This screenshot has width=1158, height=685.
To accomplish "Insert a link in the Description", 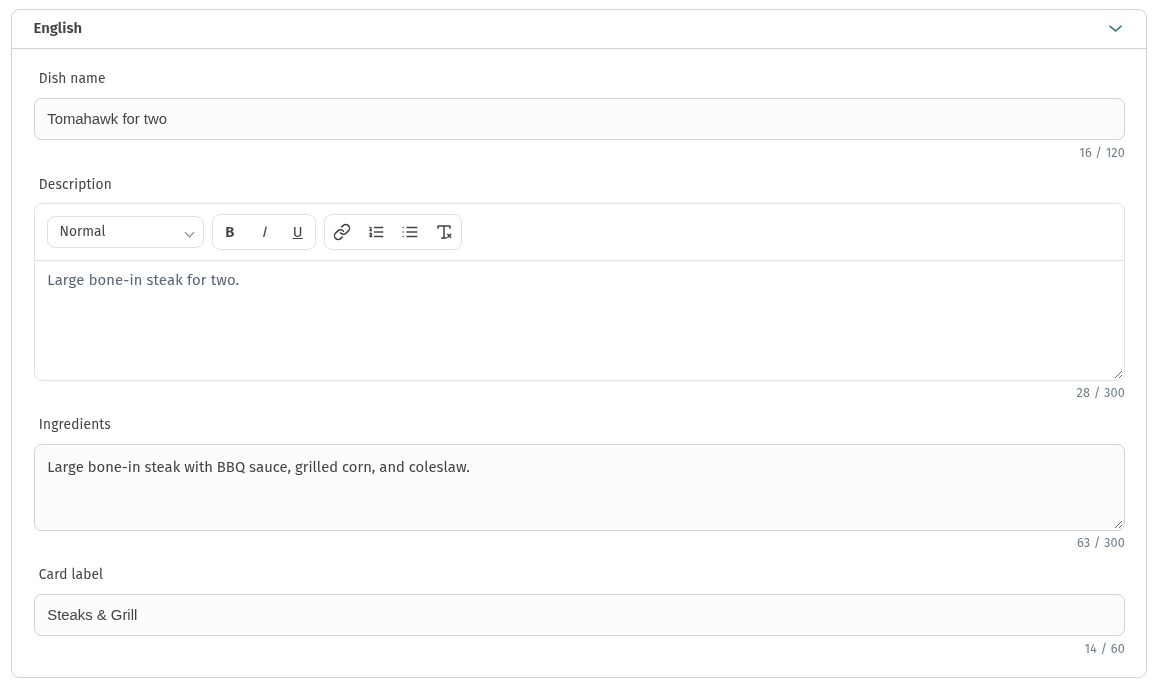I will tap(341, 233).
